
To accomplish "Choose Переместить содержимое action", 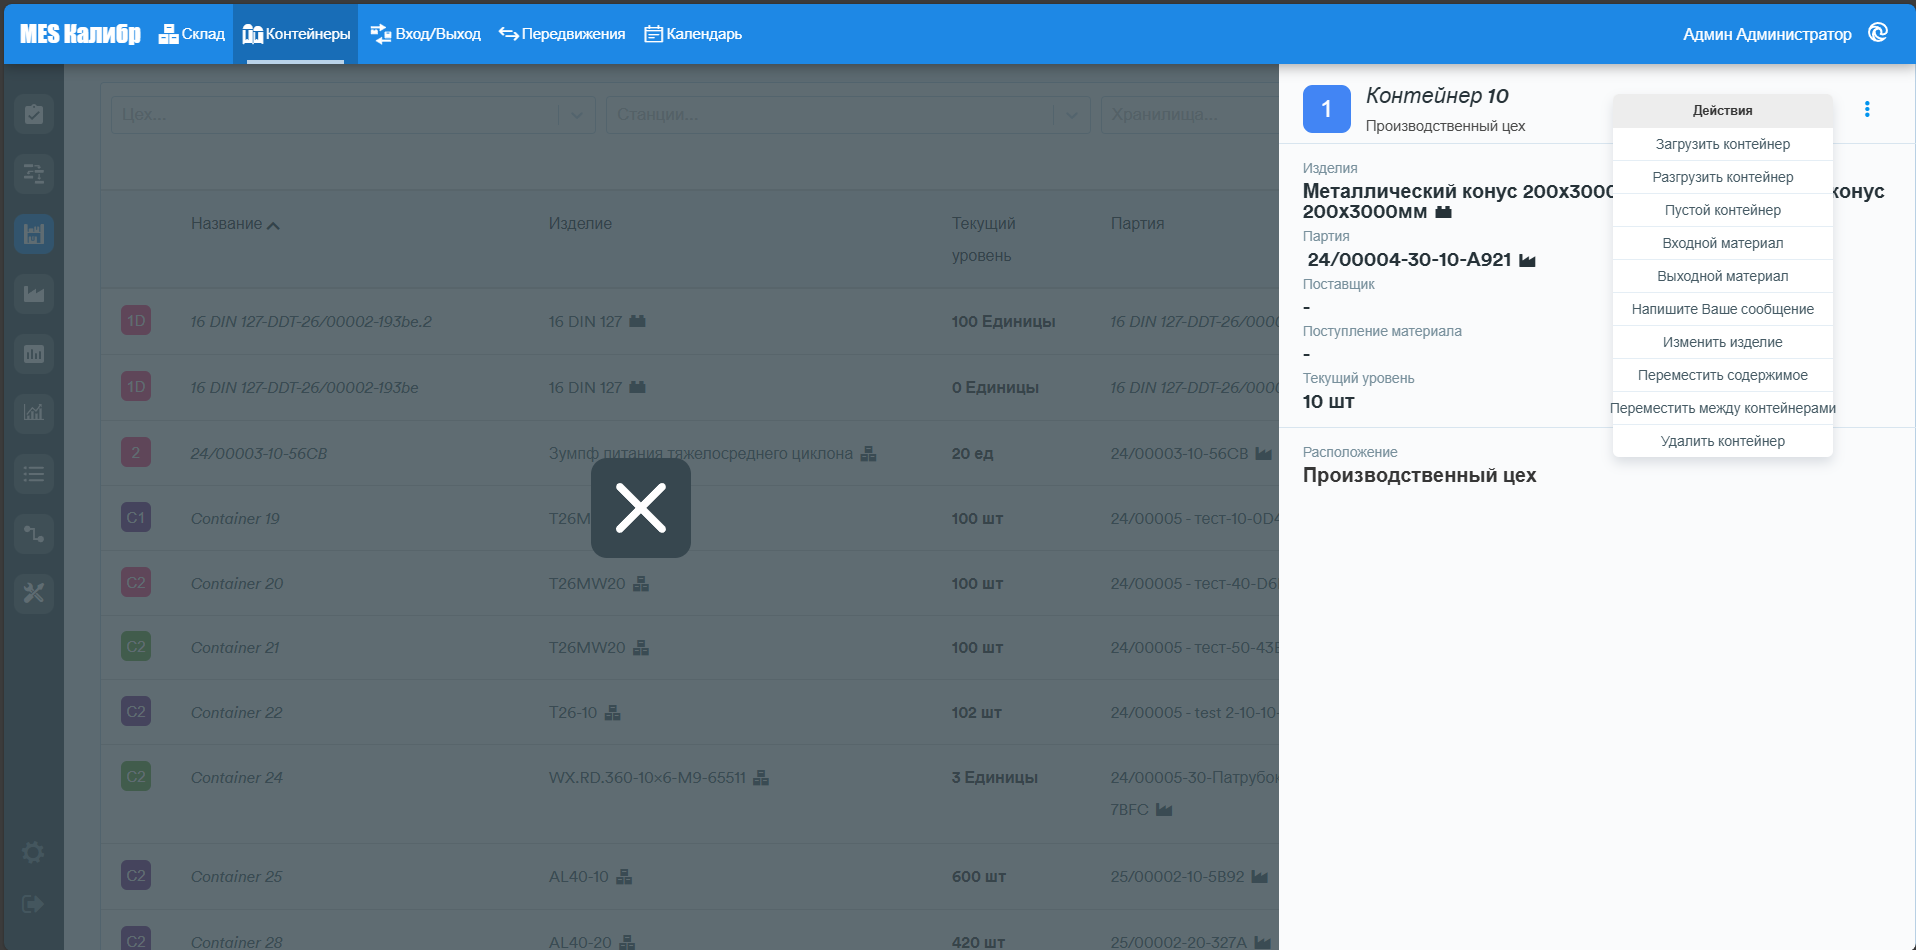I will (x=1723, y=375).
